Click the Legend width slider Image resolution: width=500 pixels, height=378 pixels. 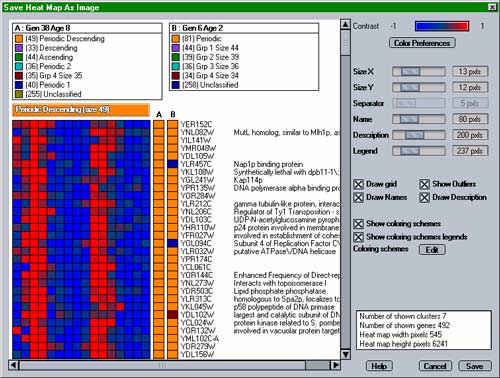(x=419, y=151)
